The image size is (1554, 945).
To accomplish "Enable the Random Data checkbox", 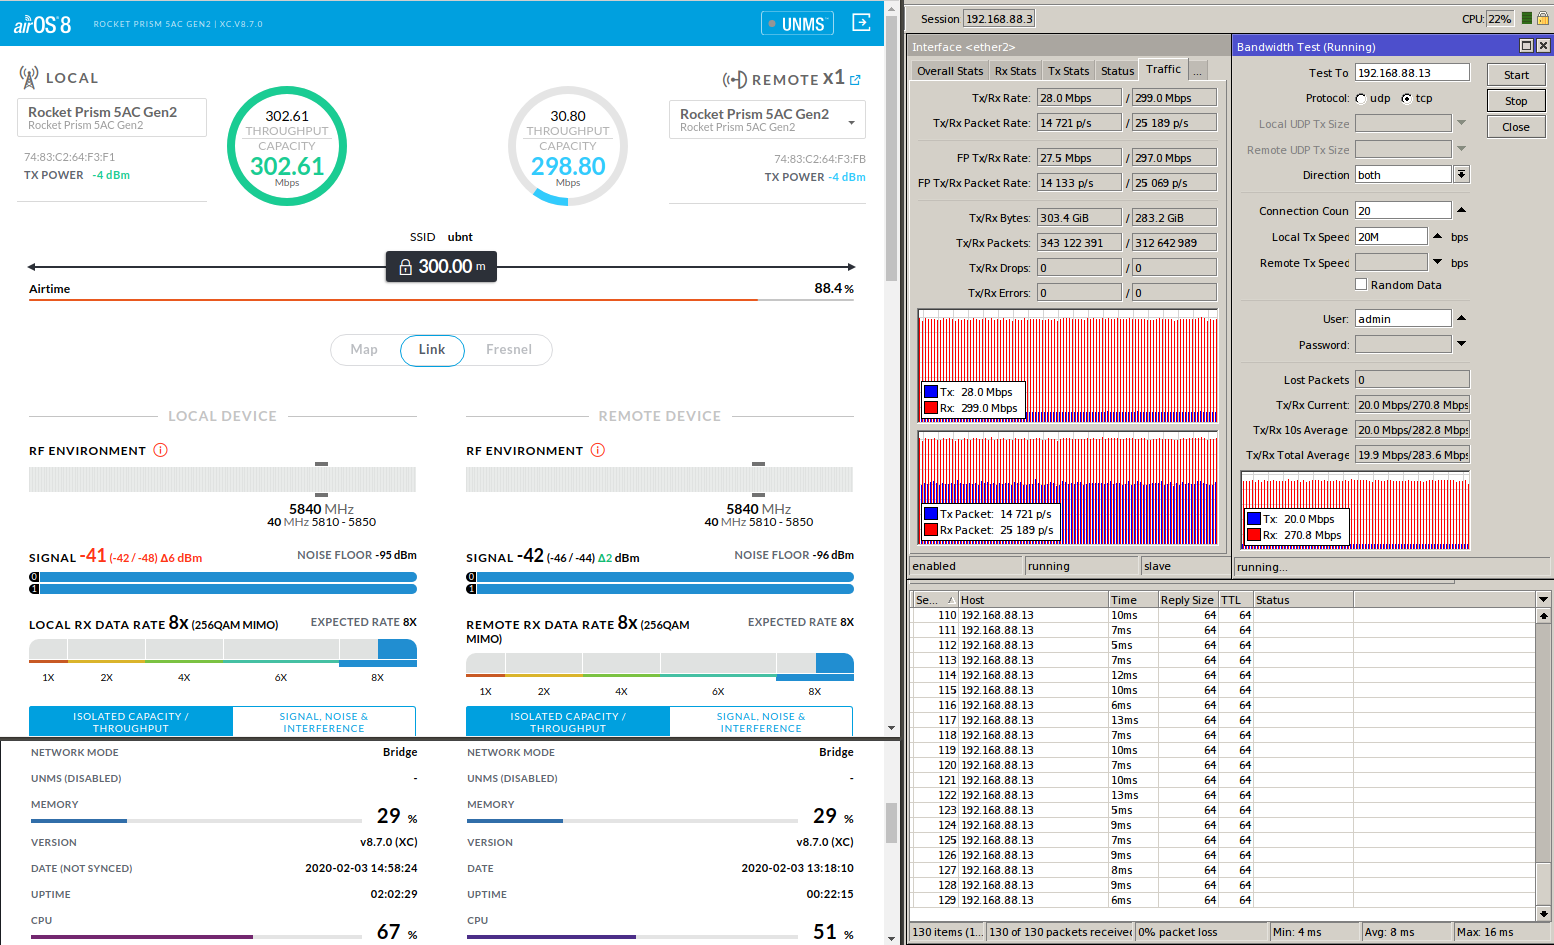I will [1361, 285].
